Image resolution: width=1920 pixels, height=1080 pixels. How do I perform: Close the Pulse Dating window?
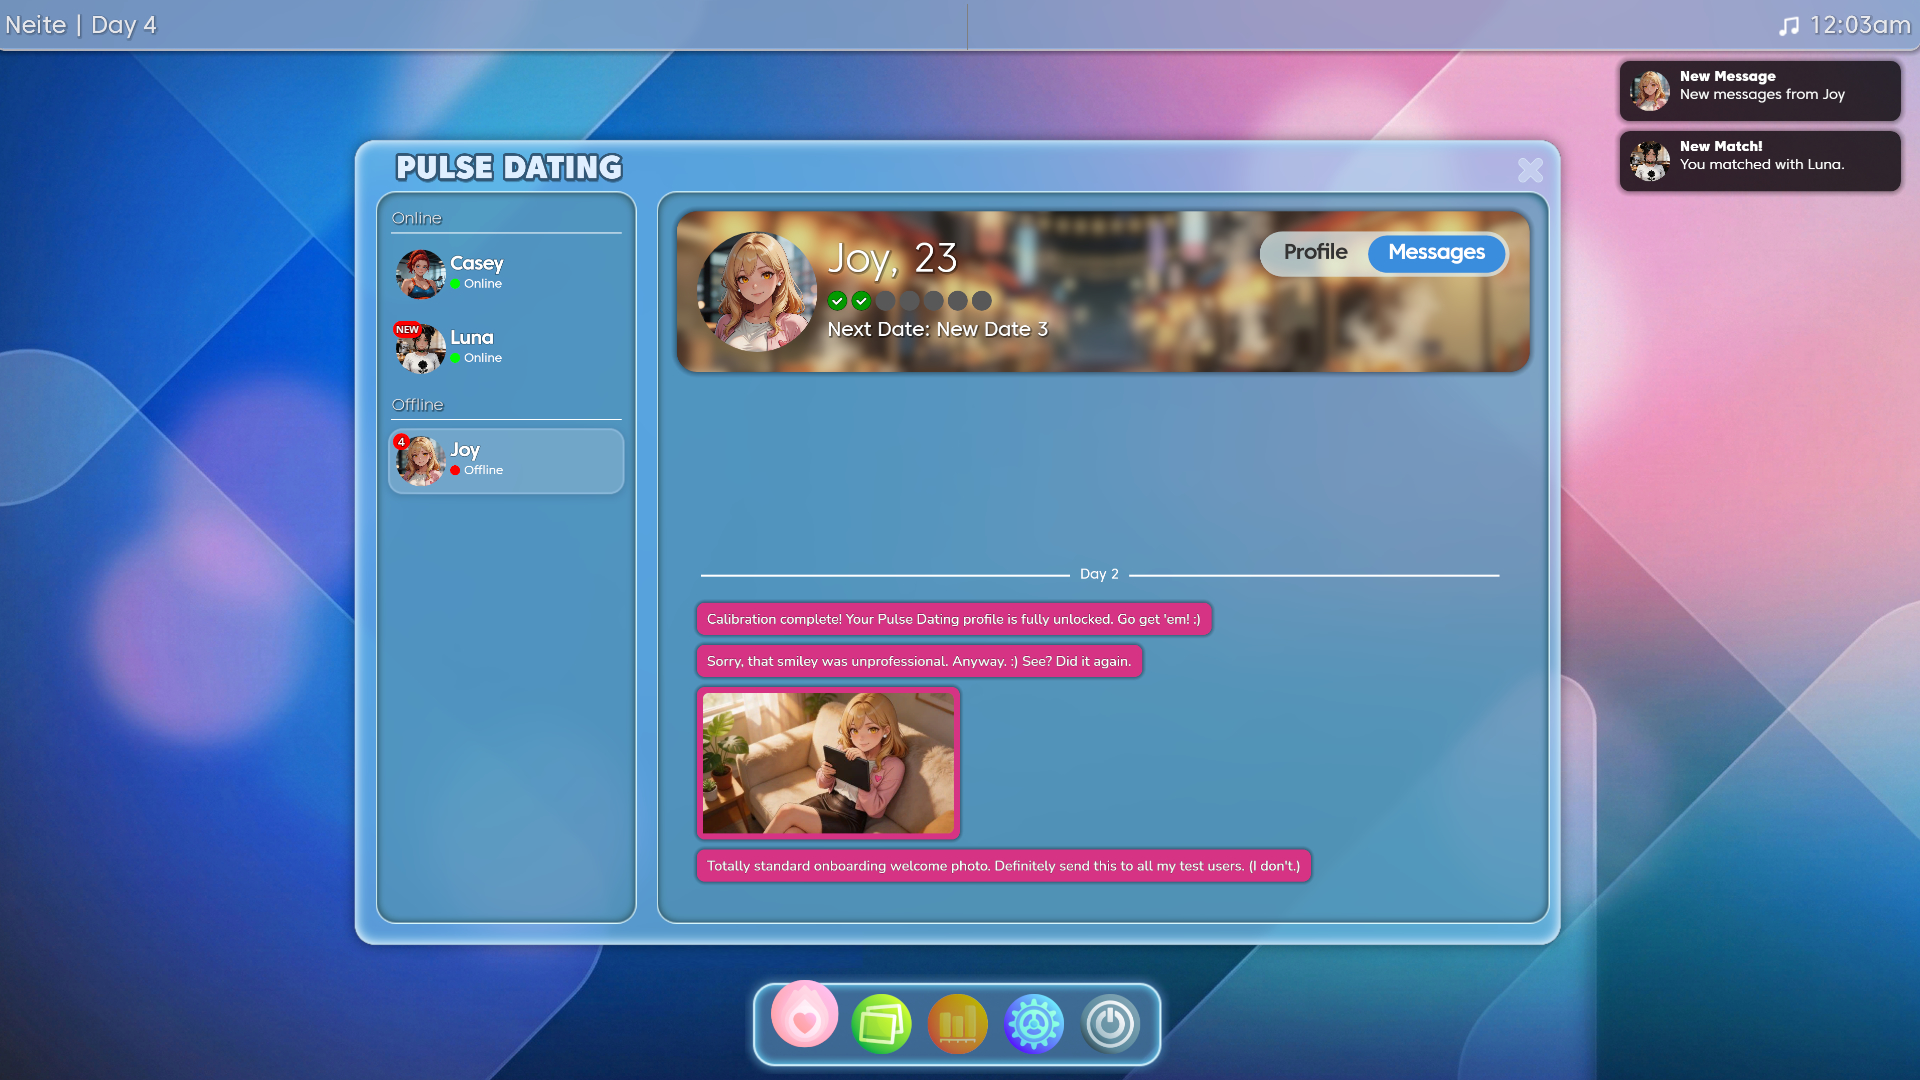click(1529, 170)
